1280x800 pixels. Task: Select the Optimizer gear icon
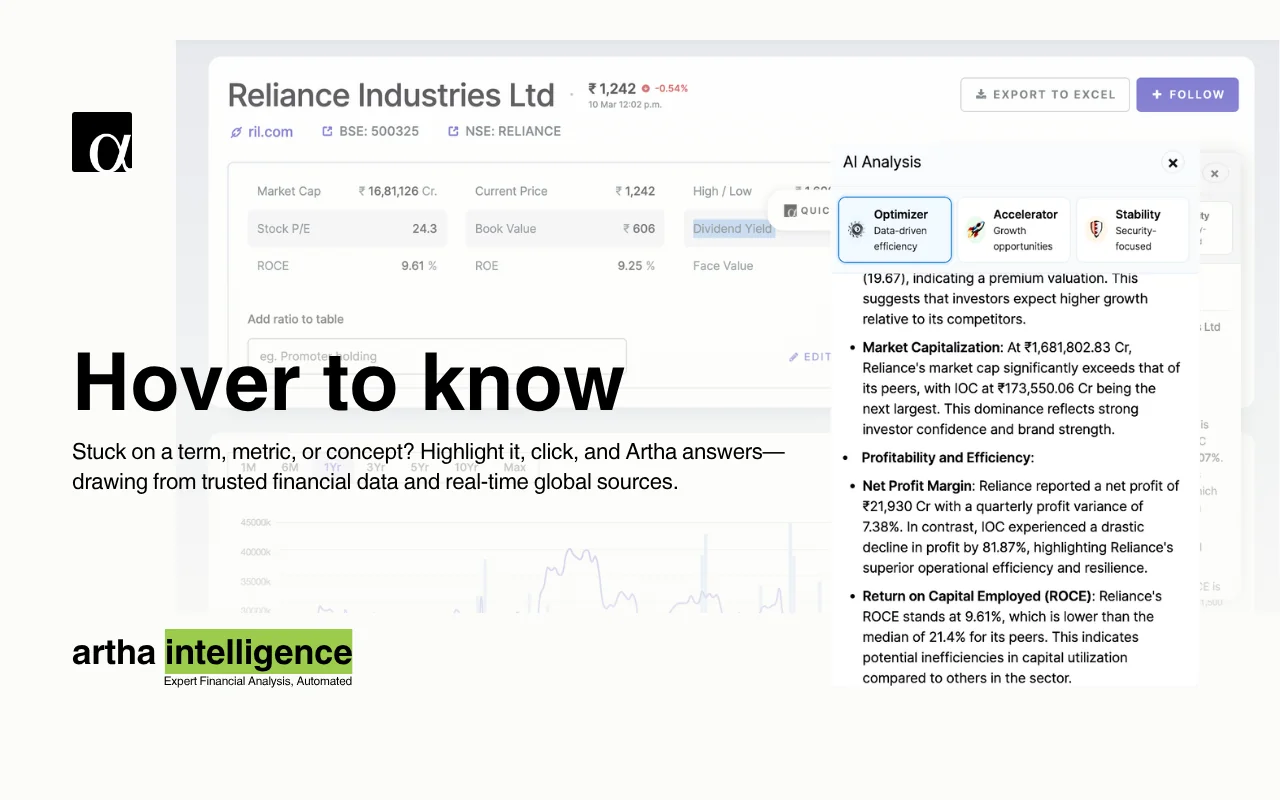(855, 229)
